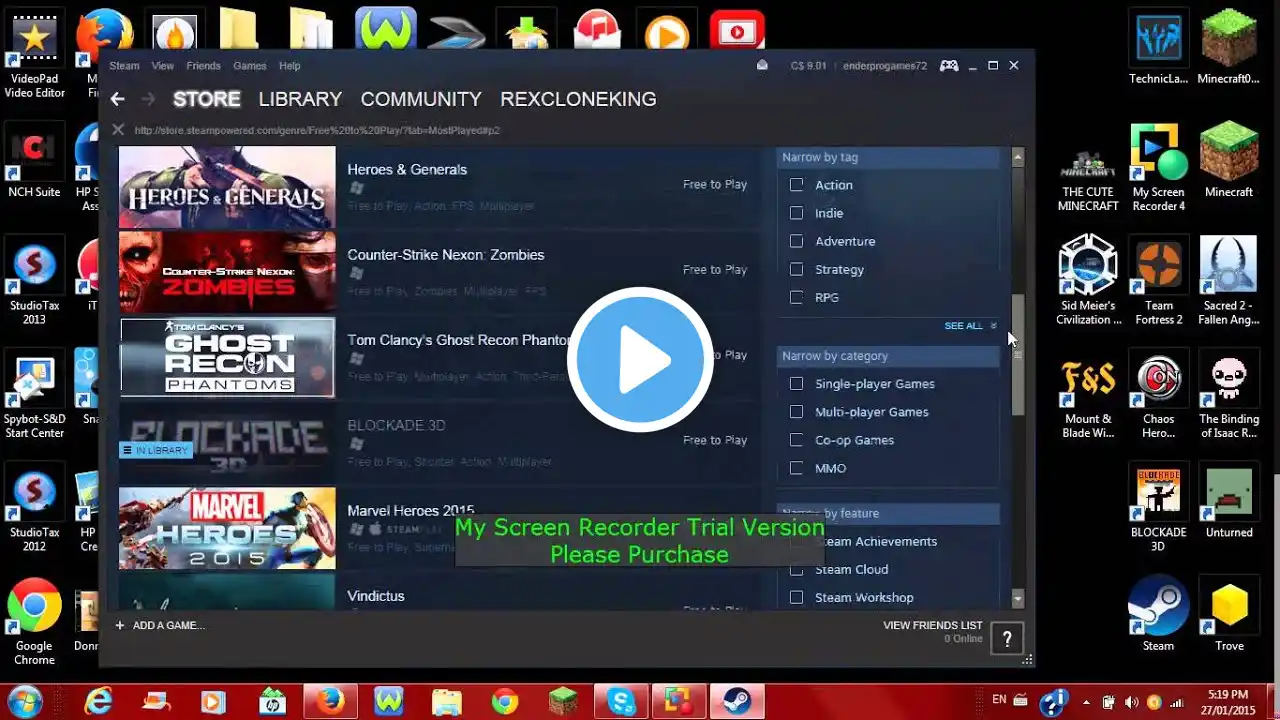Image resolution: width=1280 pixels, height=720 pixels.
Task: Open VIEW FRIENDS LIST
Action: [x=932, y=625]
